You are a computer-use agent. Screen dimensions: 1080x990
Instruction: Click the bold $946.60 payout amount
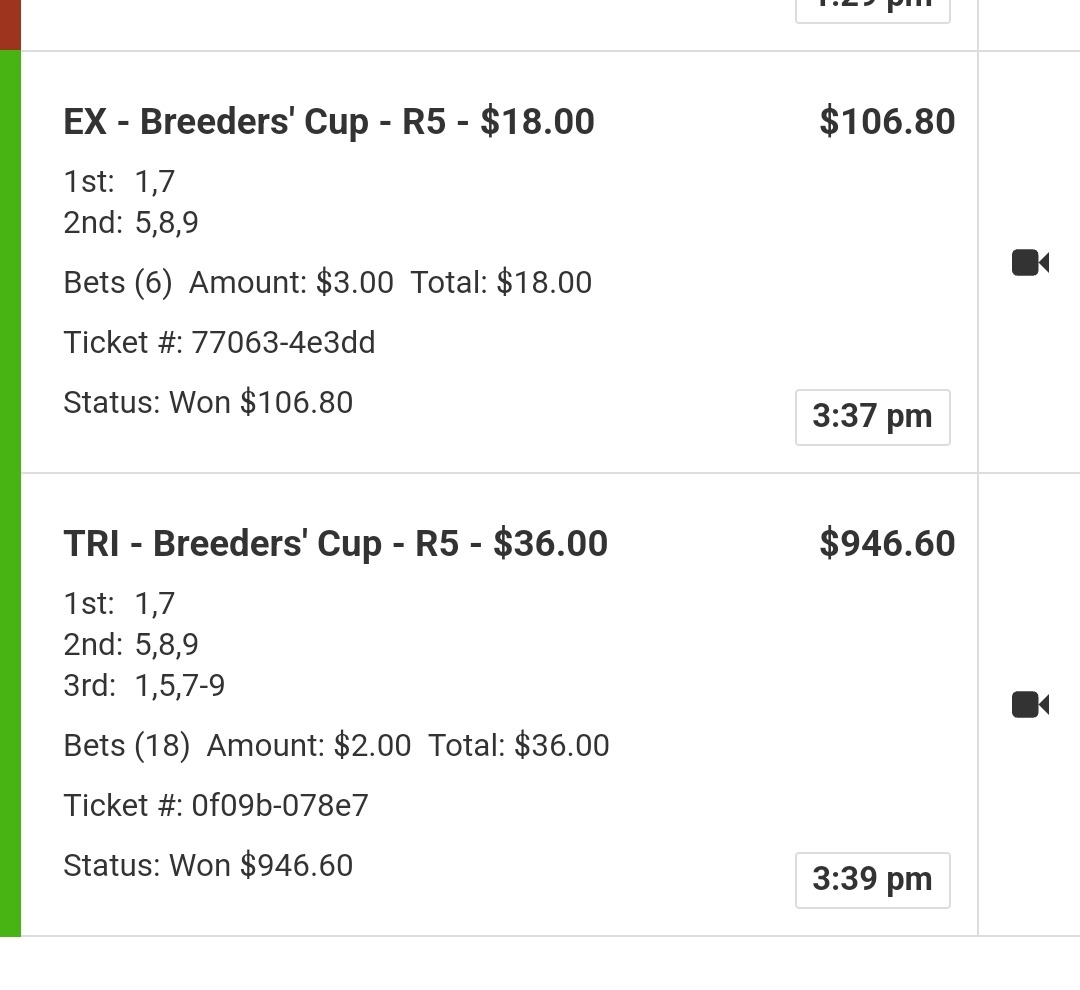click(887, 544)
